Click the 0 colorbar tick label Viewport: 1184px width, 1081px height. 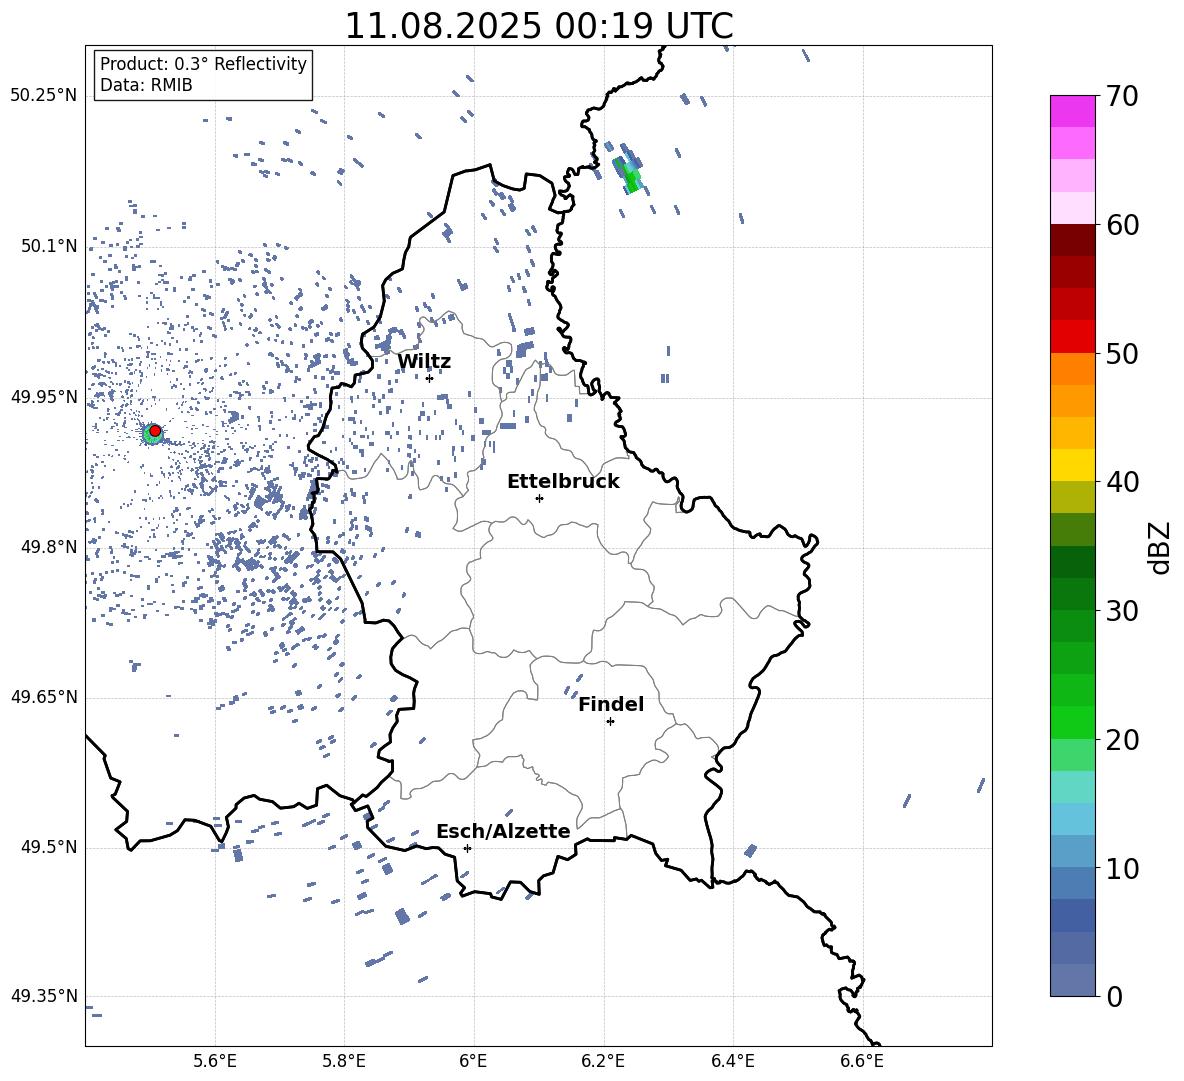1114,997
